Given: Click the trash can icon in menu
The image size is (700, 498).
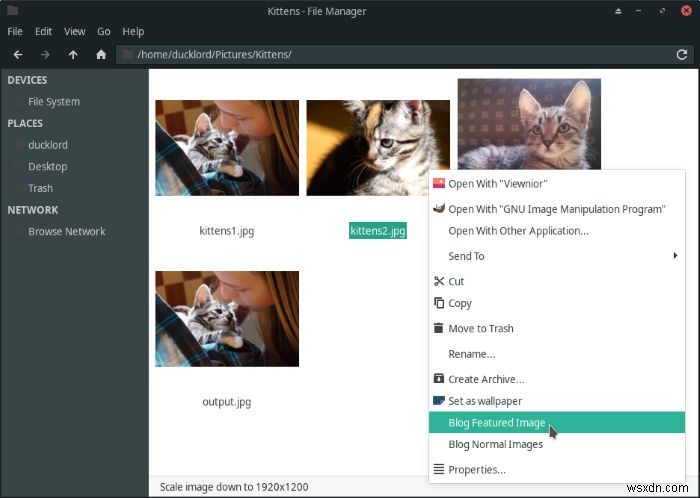Looking at the screenshot, I should [439, 328].
